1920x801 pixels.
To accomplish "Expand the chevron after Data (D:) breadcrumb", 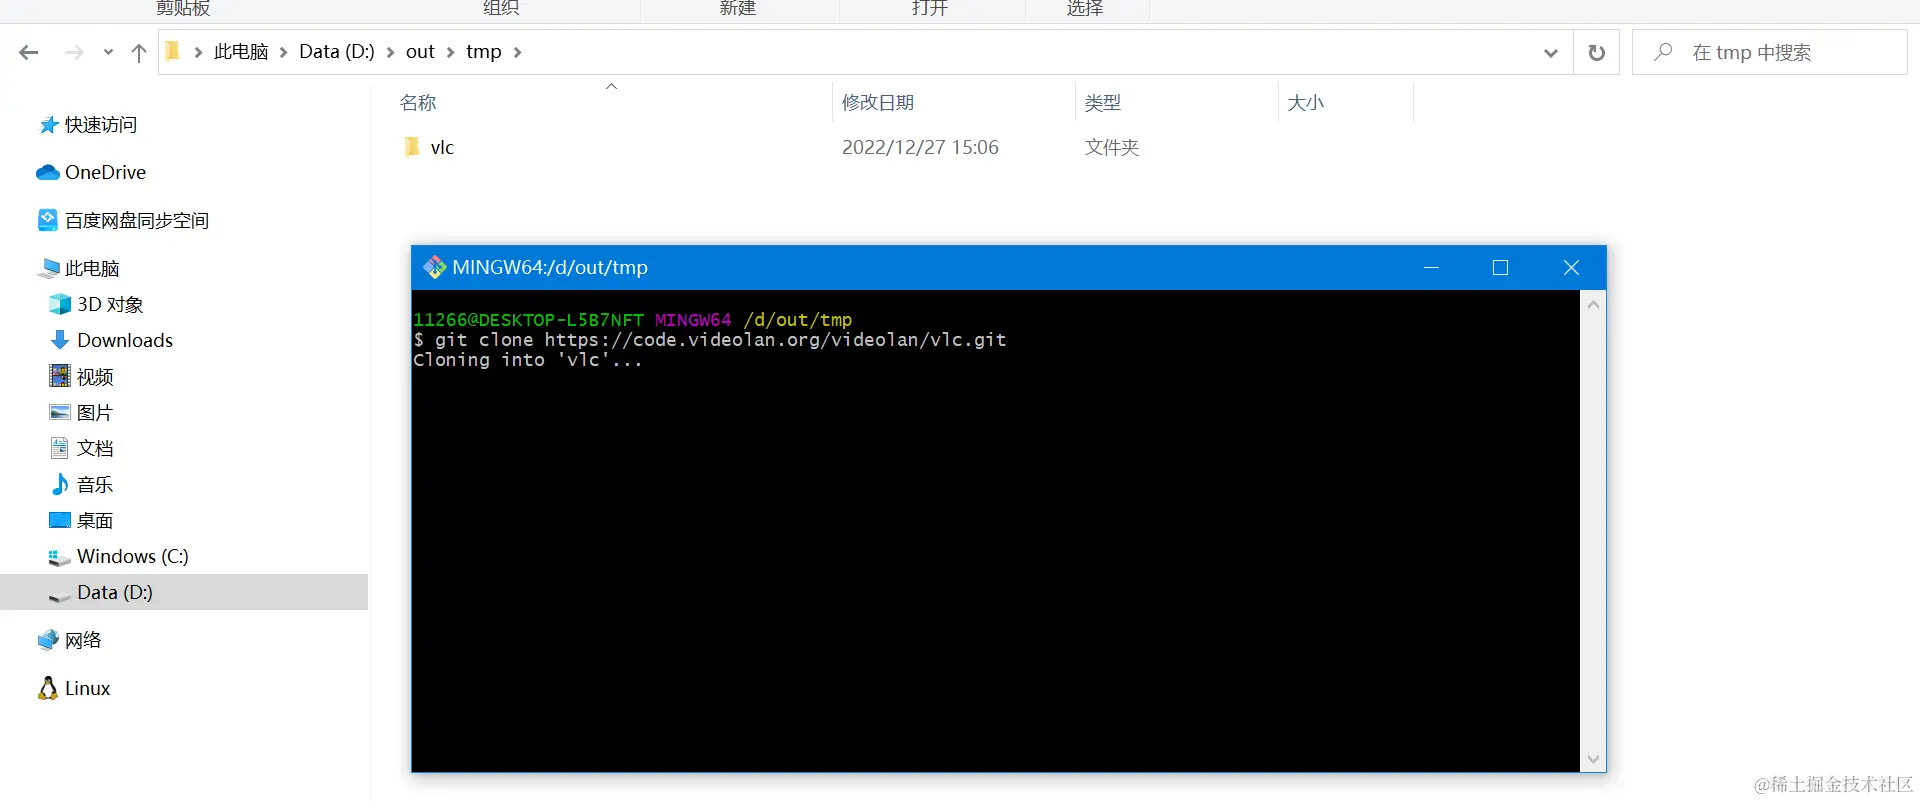I will click(x=390, y=52).
